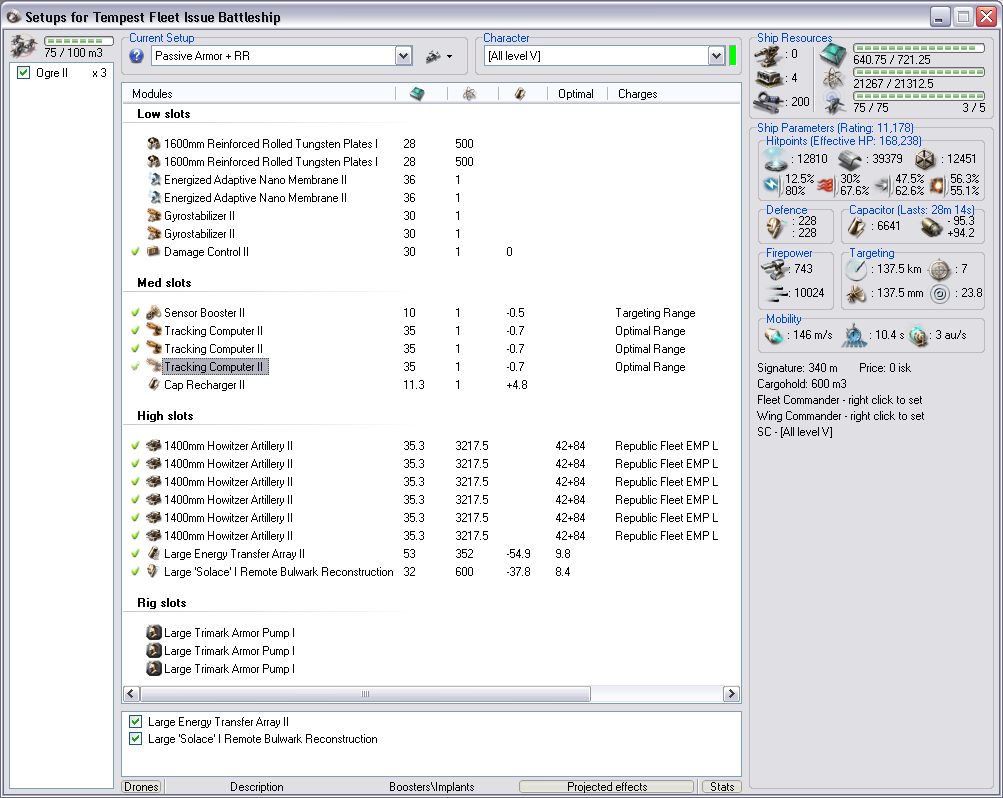Image resolution: width=1003 pixels, height=798 pixels.
Task: Toggle the Damage Control II active checkmark
Action: point(135,252)
